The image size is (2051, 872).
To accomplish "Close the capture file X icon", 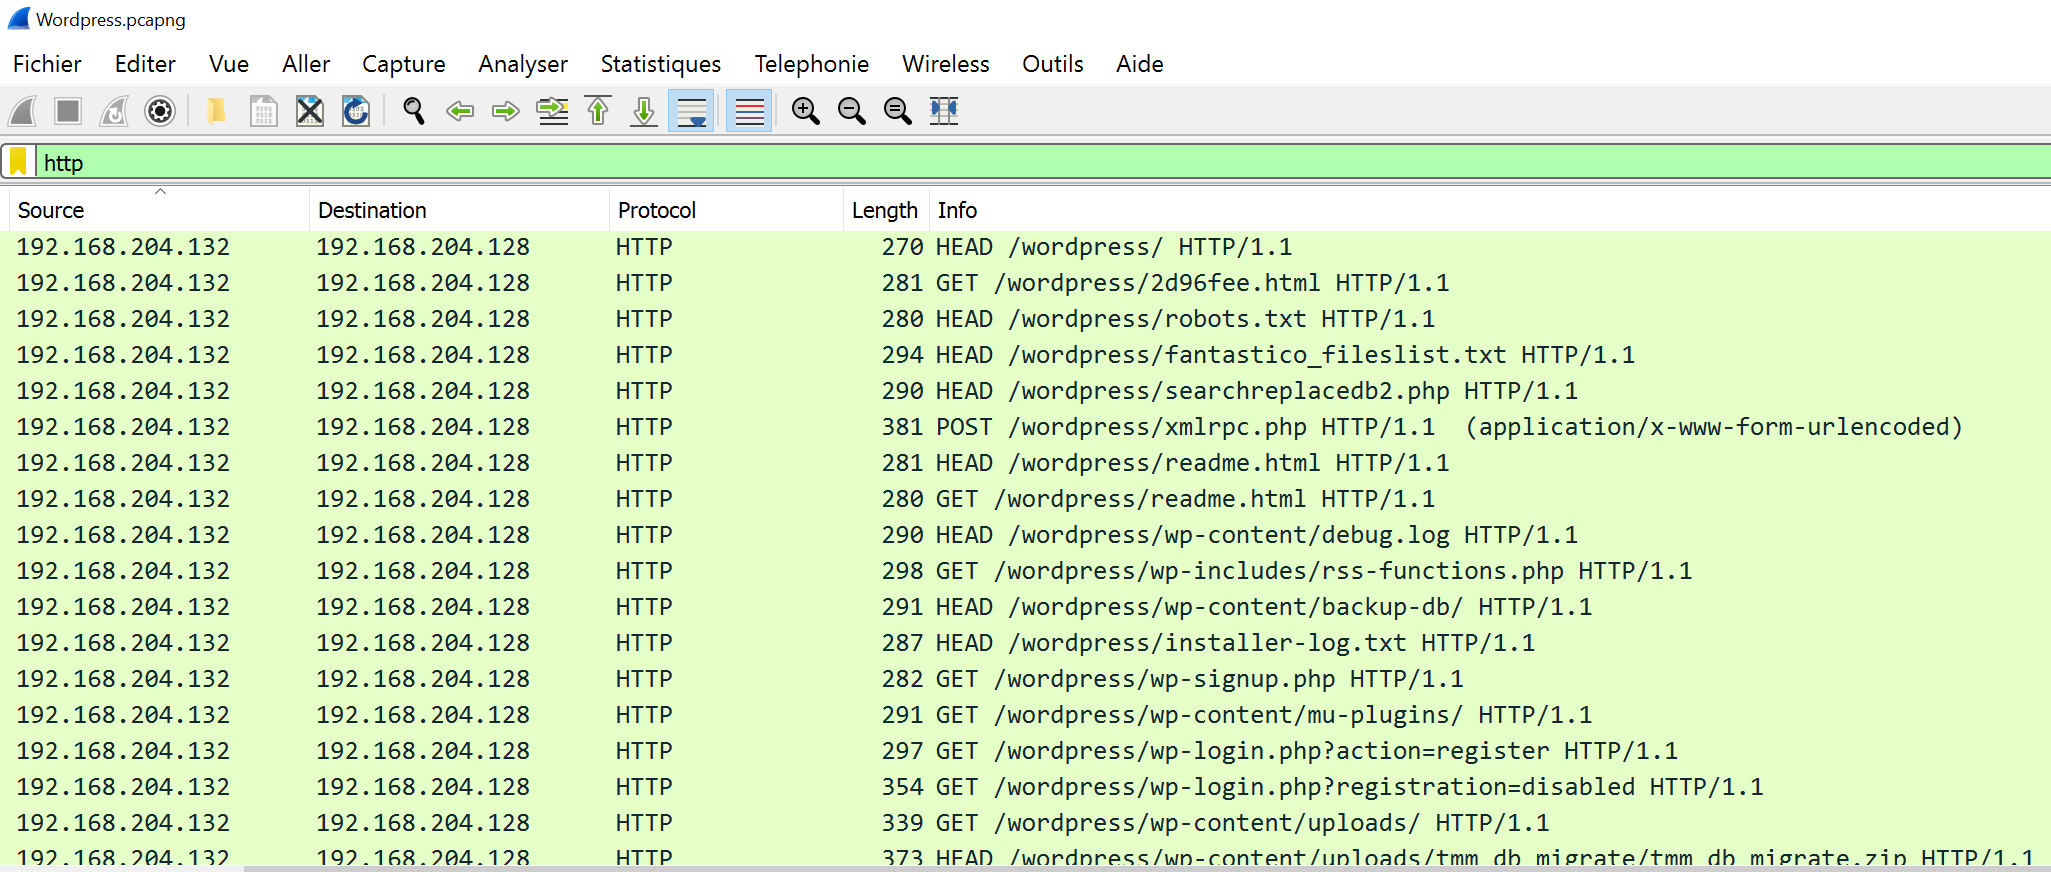I will [x=310, y=111].
